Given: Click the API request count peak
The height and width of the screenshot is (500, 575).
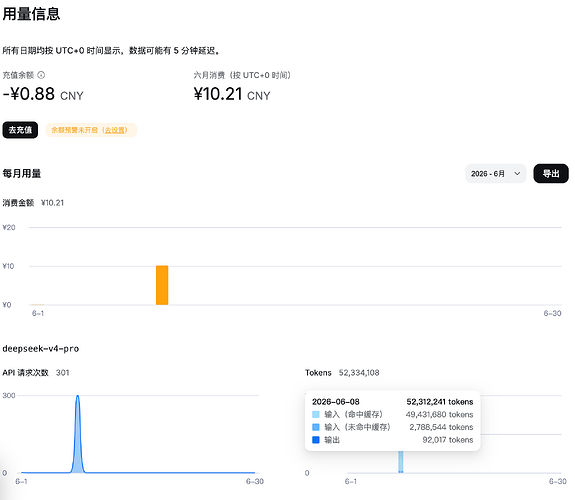Looking at the screenshot, I should point(77,397).
